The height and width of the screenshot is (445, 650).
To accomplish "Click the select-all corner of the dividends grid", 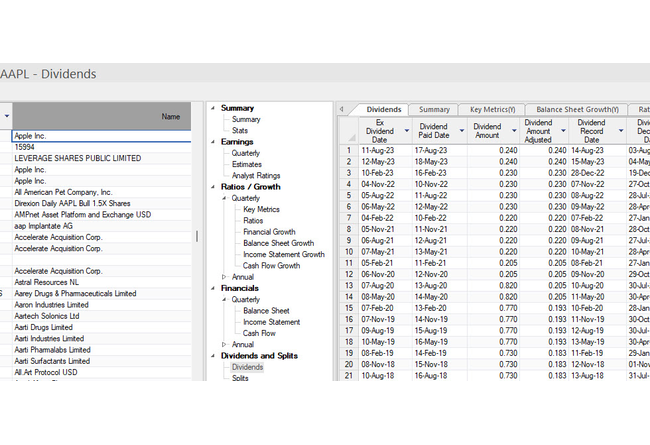I will pyautogui.click(x=349, y=131).
